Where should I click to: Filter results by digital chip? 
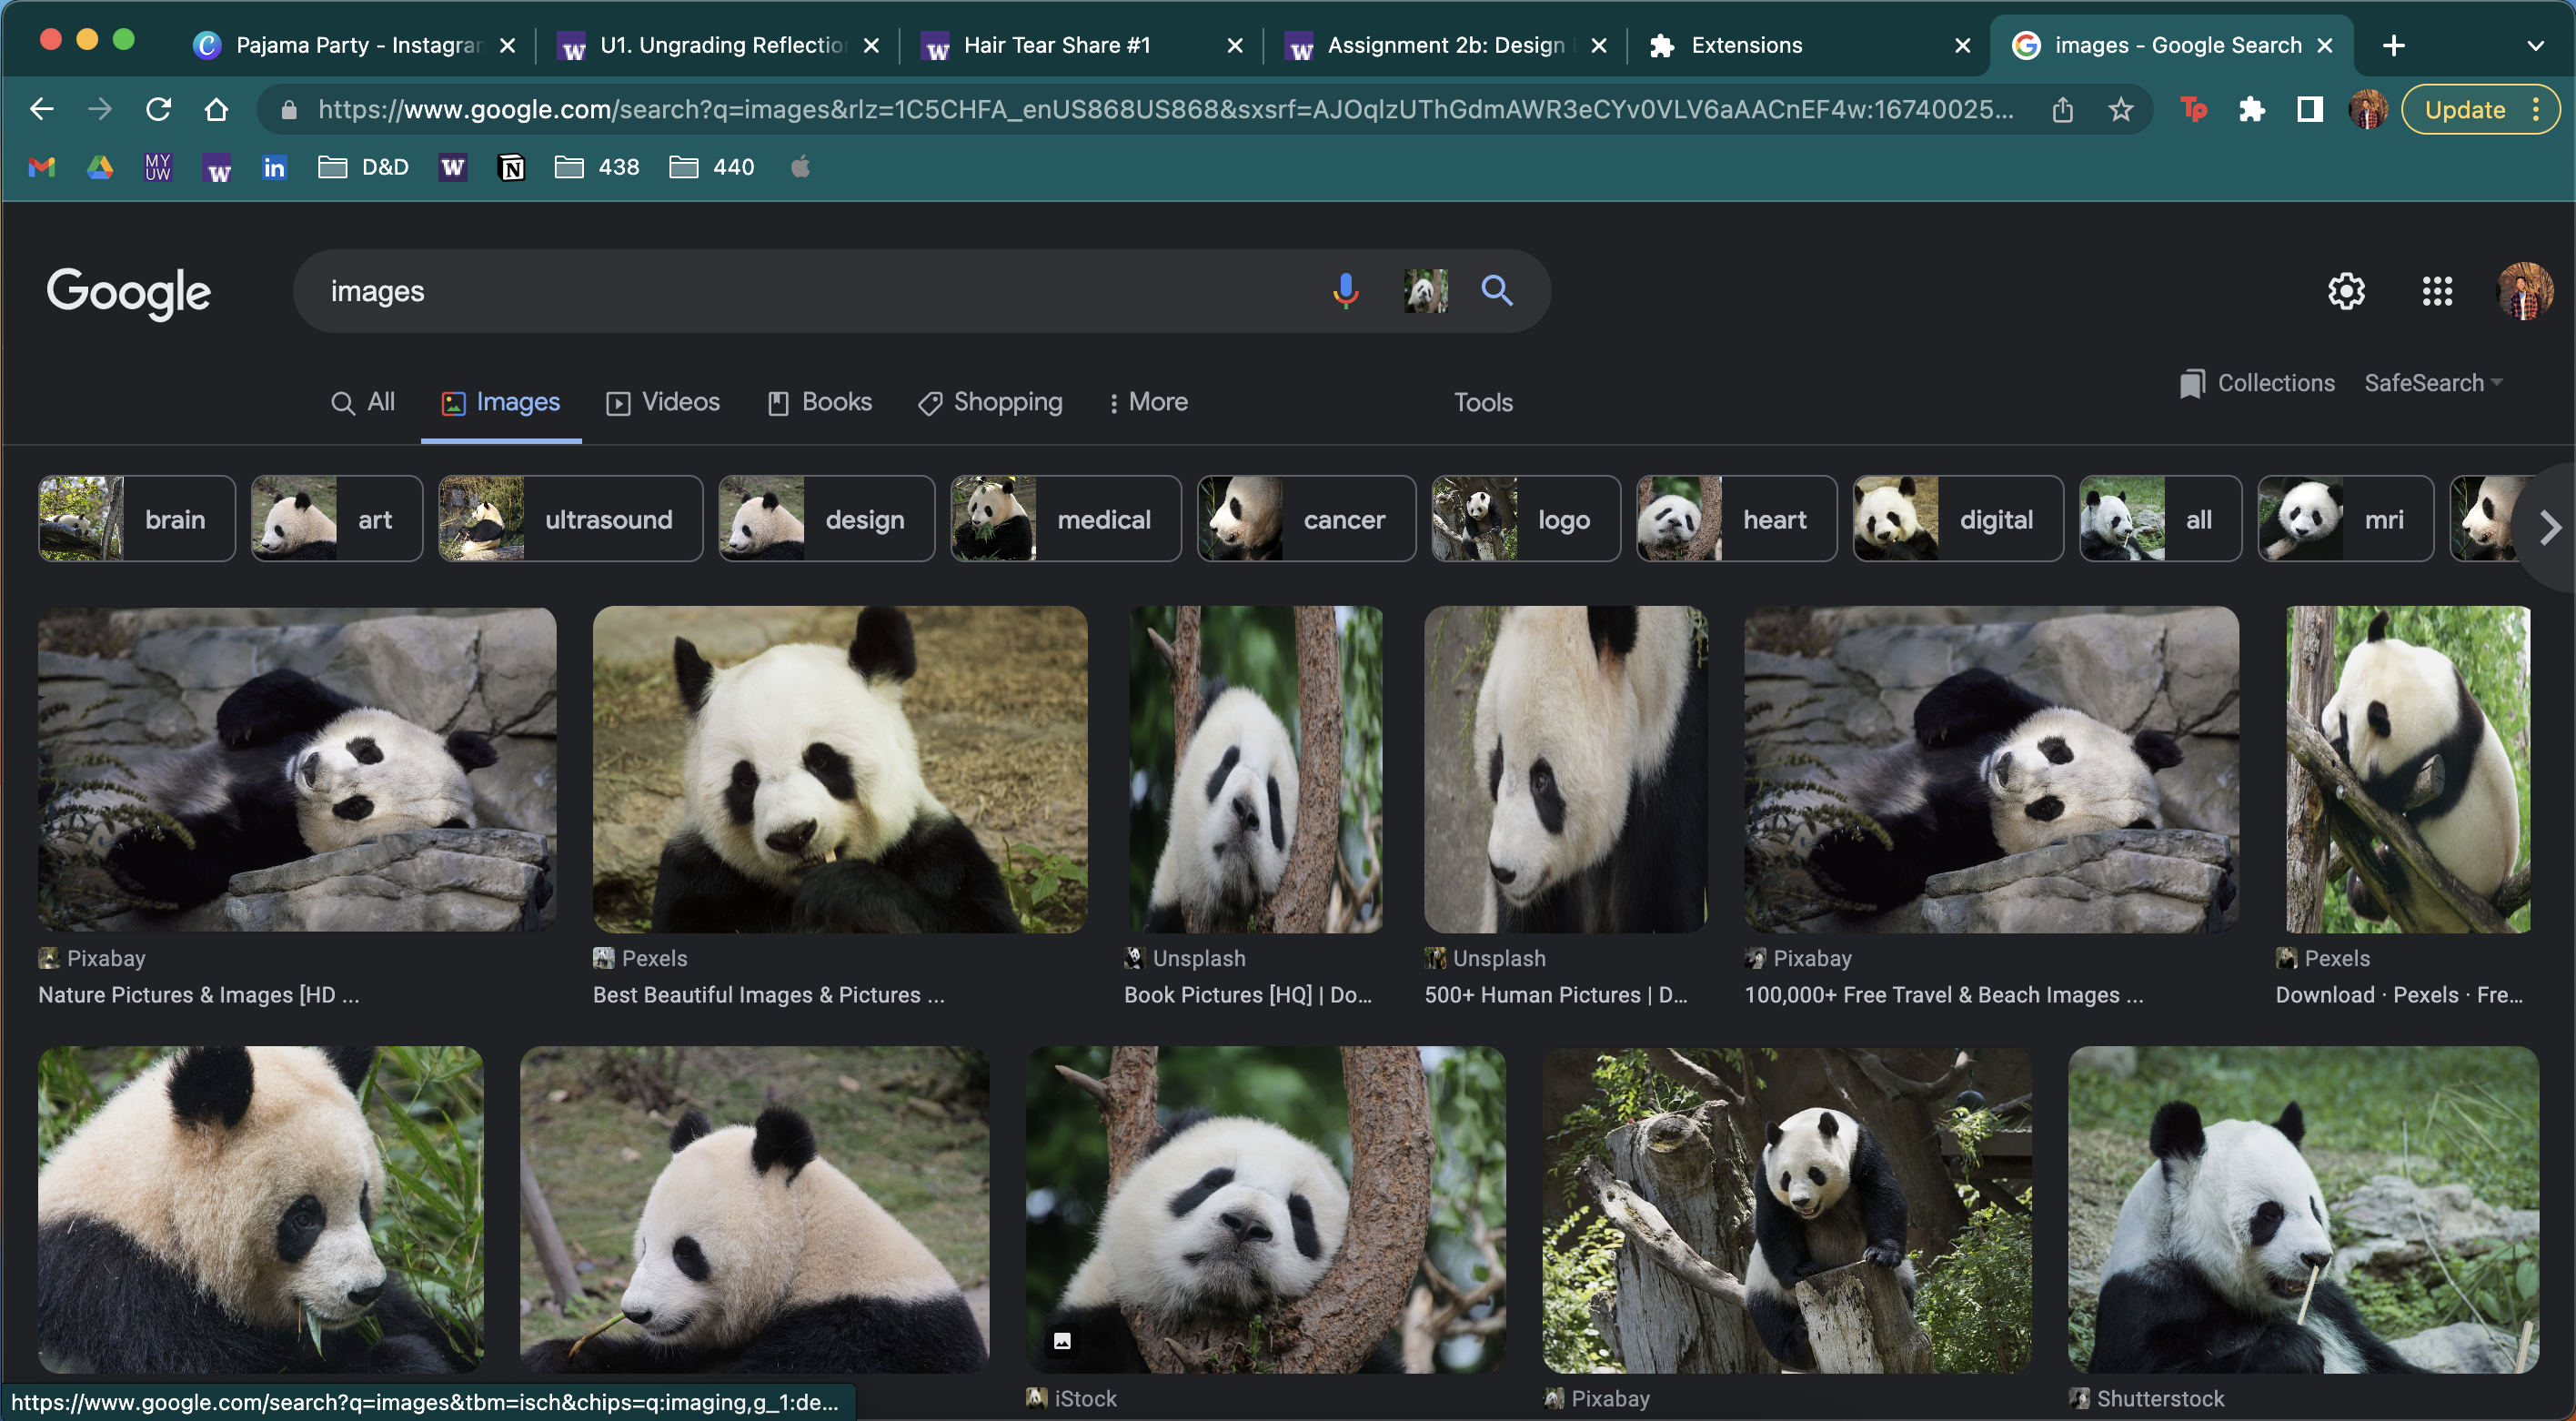[x=1957, y=519]
